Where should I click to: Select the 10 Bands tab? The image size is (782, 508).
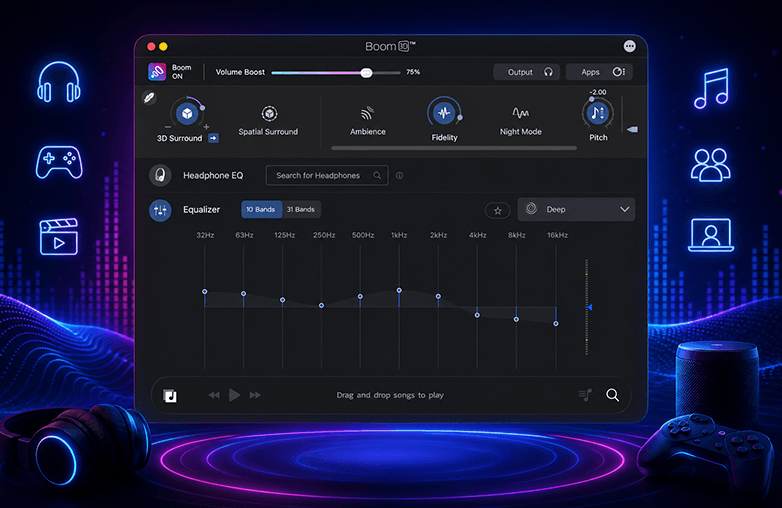tap(261, 209)
